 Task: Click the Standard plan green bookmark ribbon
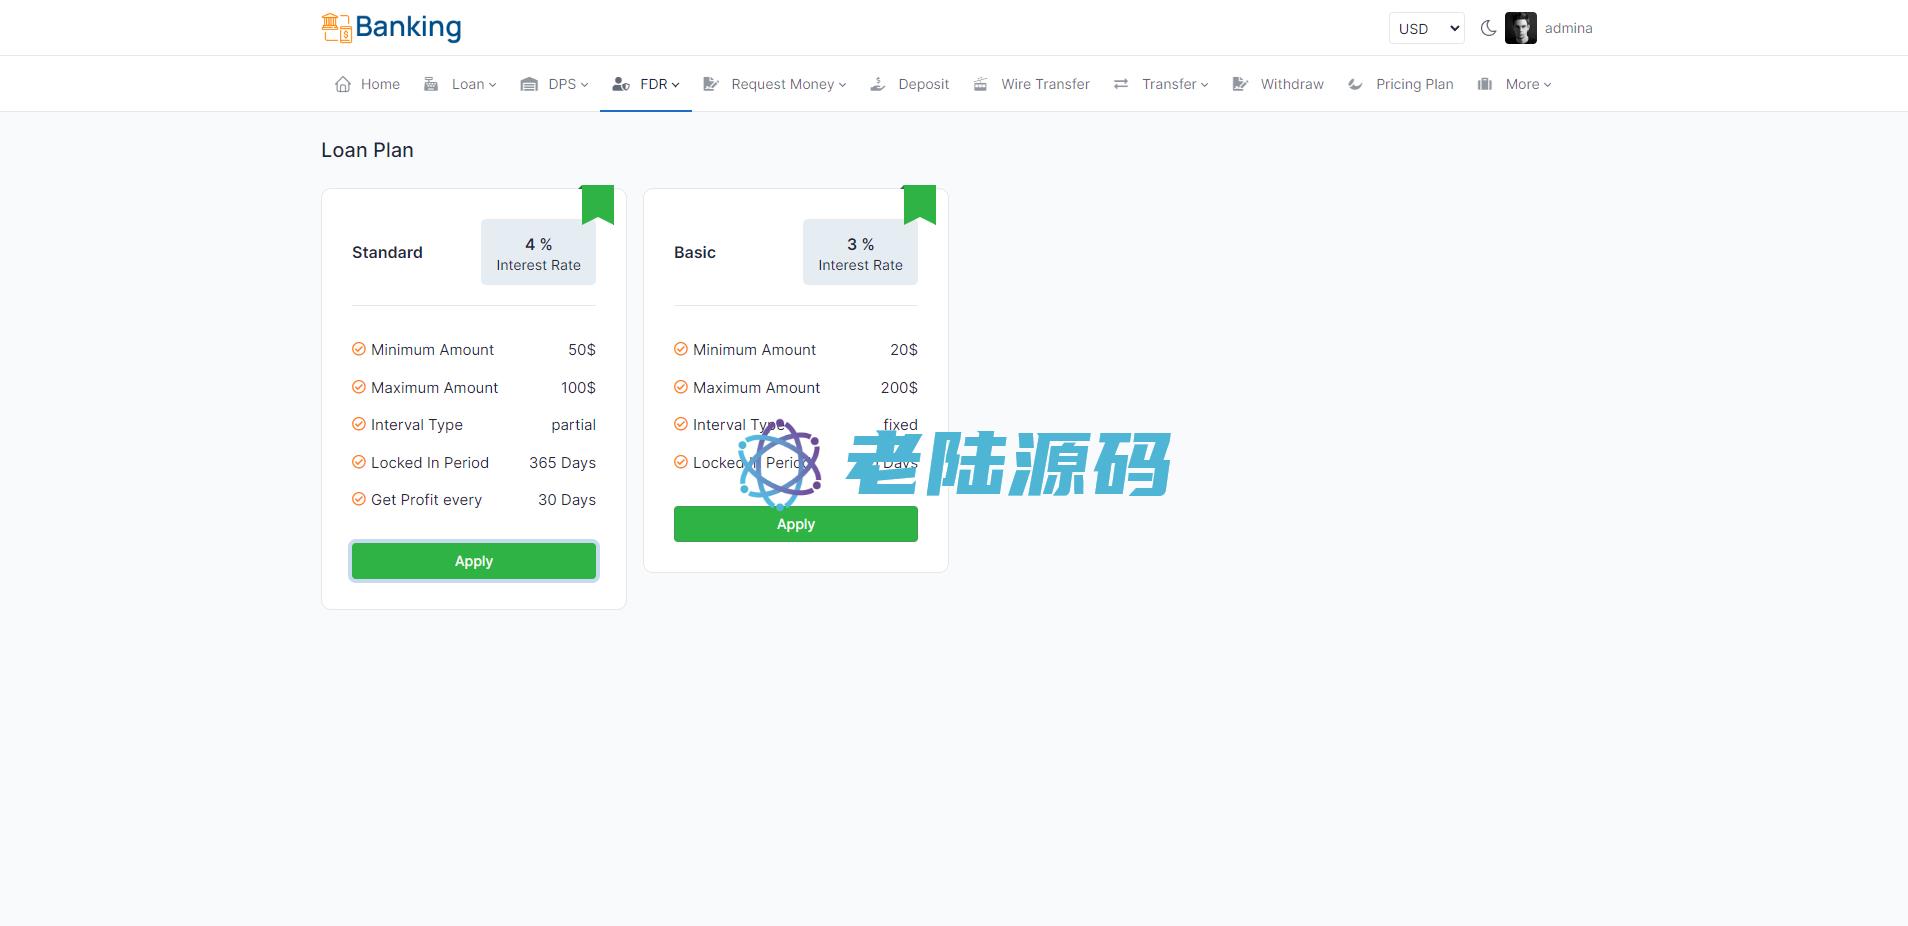coord(597,204)
